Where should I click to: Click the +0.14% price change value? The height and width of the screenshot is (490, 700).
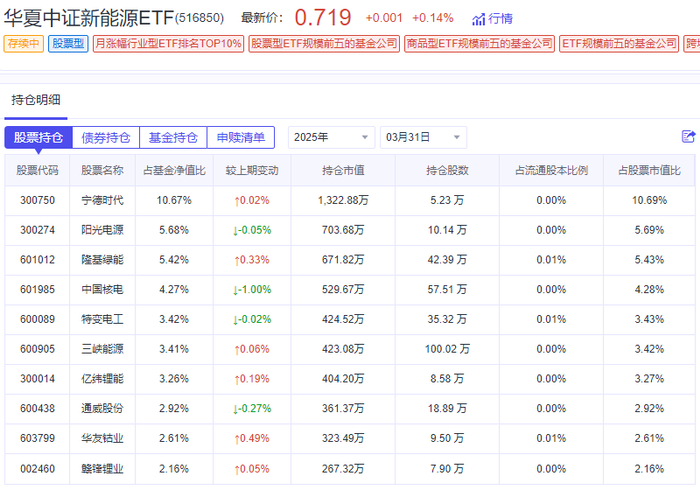[433, 18]
